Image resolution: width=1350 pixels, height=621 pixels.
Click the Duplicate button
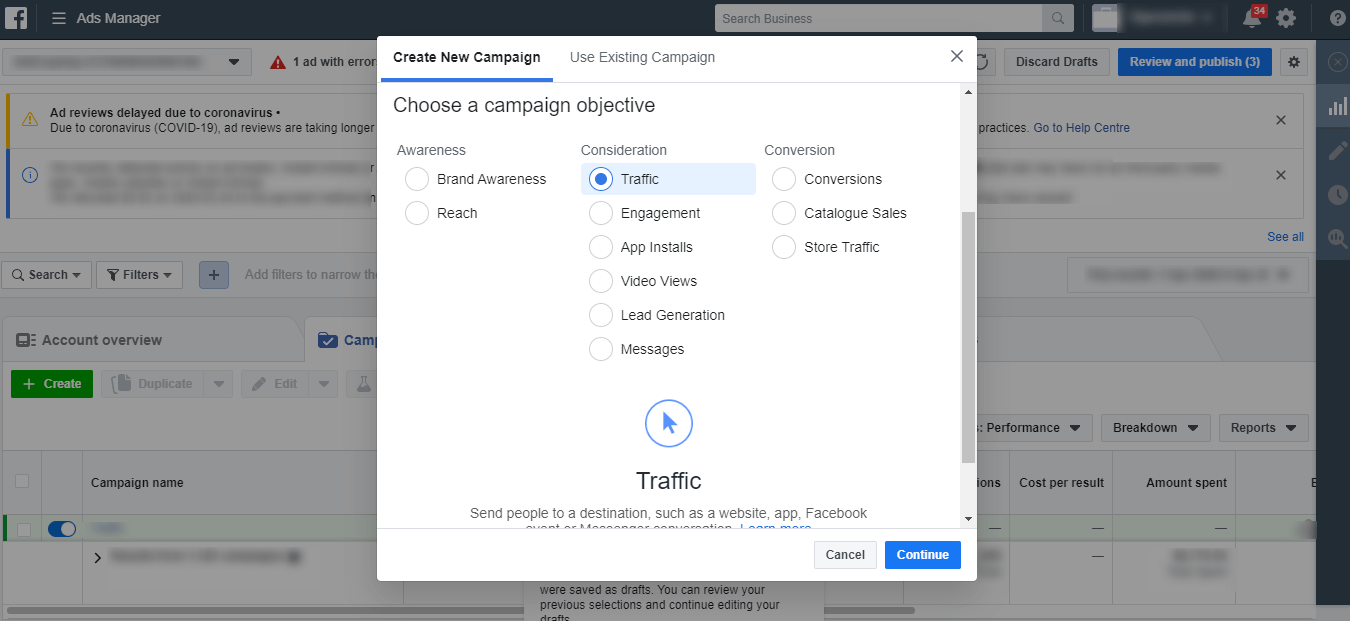pos(152,384)
